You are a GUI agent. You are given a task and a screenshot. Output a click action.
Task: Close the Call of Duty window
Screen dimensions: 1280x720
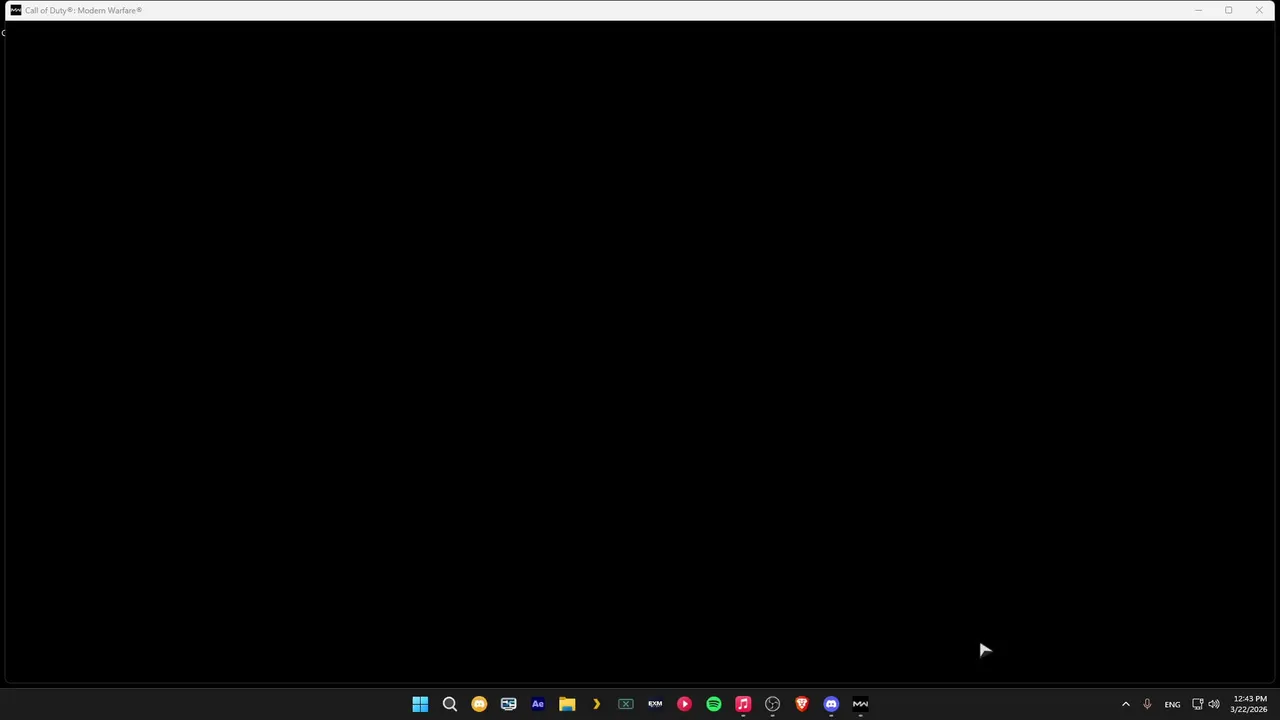1259,10
